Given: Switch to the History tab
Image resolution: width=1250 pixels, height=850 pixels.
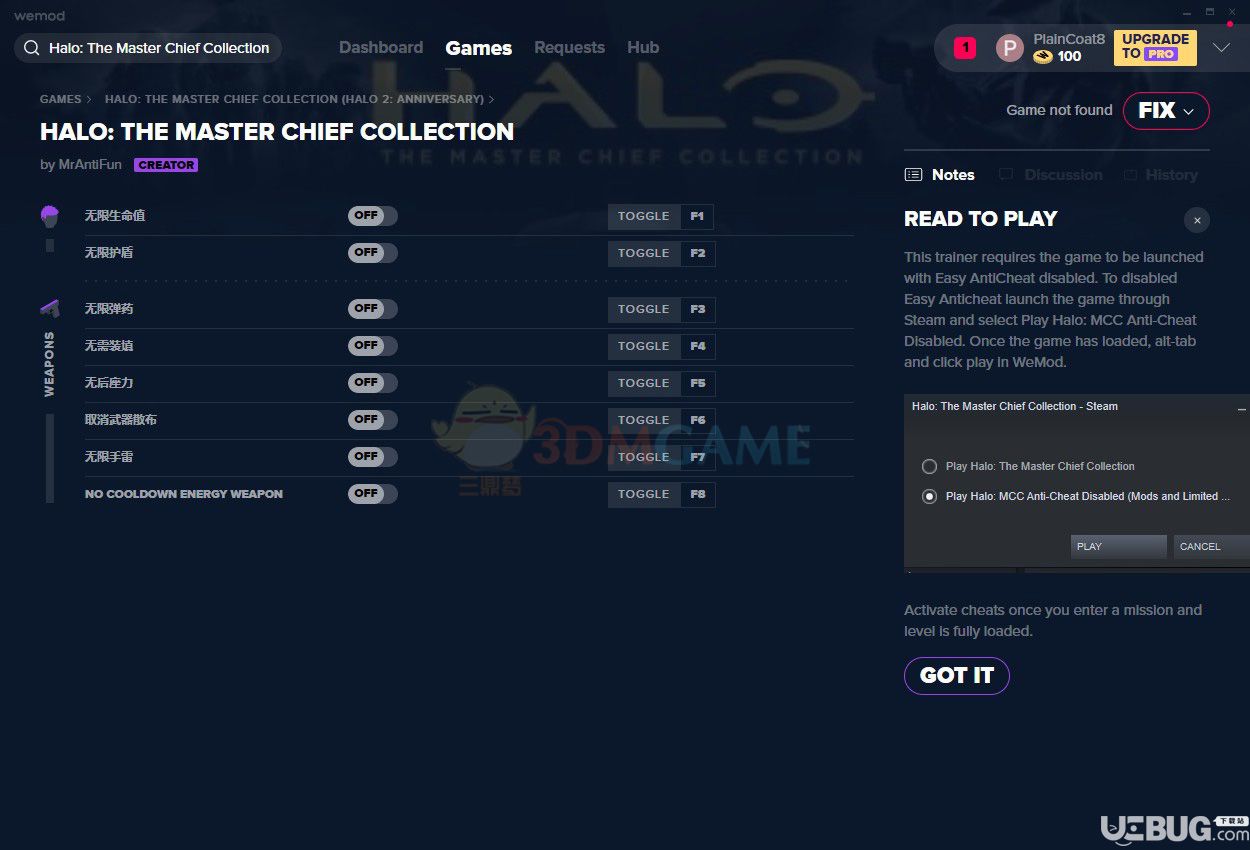Looking at the screenshot, I should coord(1171,175).
